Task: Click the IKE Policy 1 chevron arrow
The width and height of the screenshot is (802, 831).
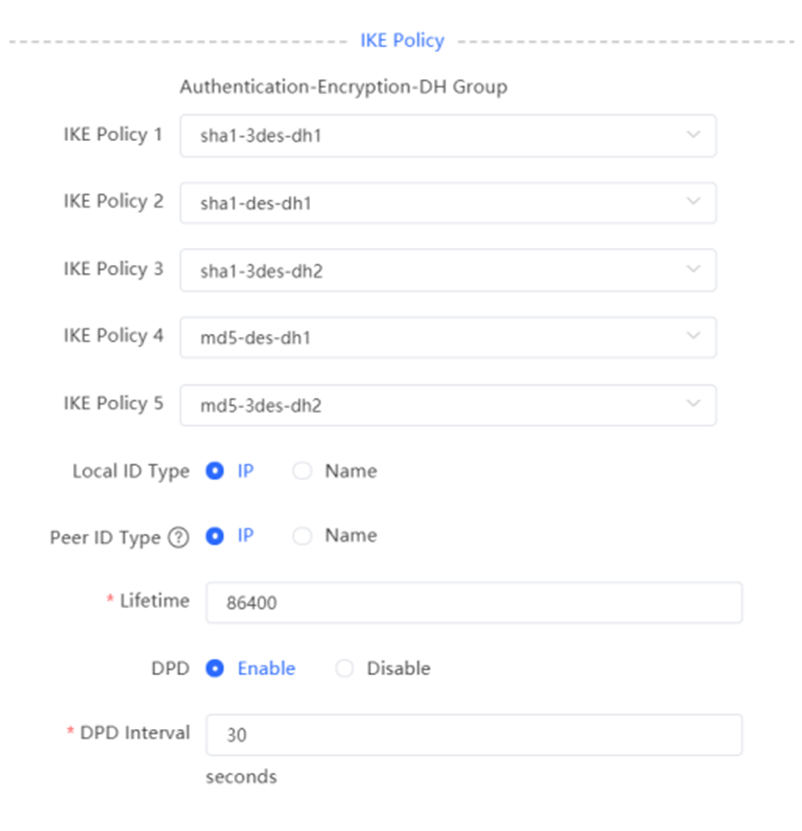Action: click(693, 135)
